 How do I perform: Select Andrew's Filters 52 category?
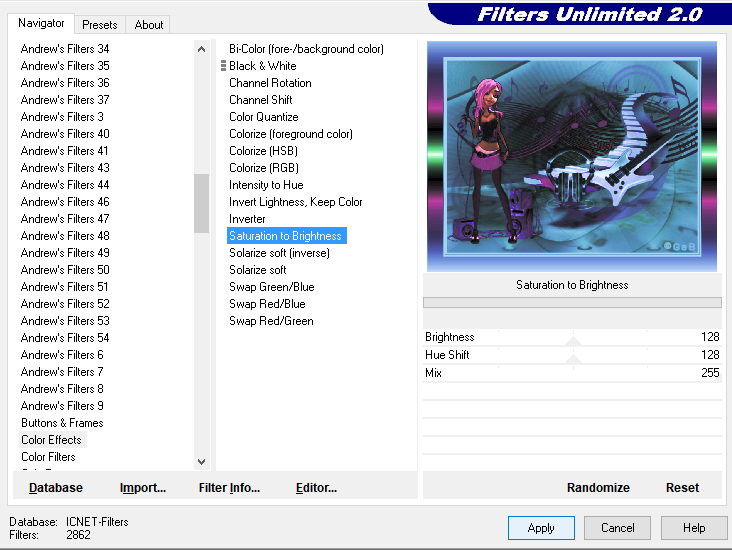coord(65,304)
